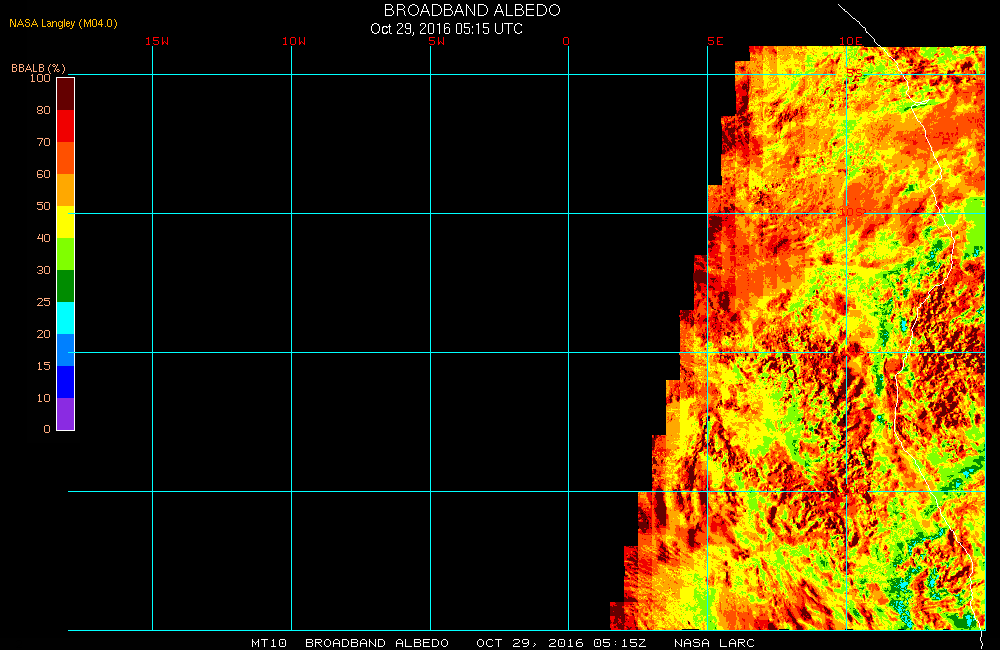Select the purple 0–10% legend swatch
The height and width of the screenshot is (650, 1000).
point(65,414)
